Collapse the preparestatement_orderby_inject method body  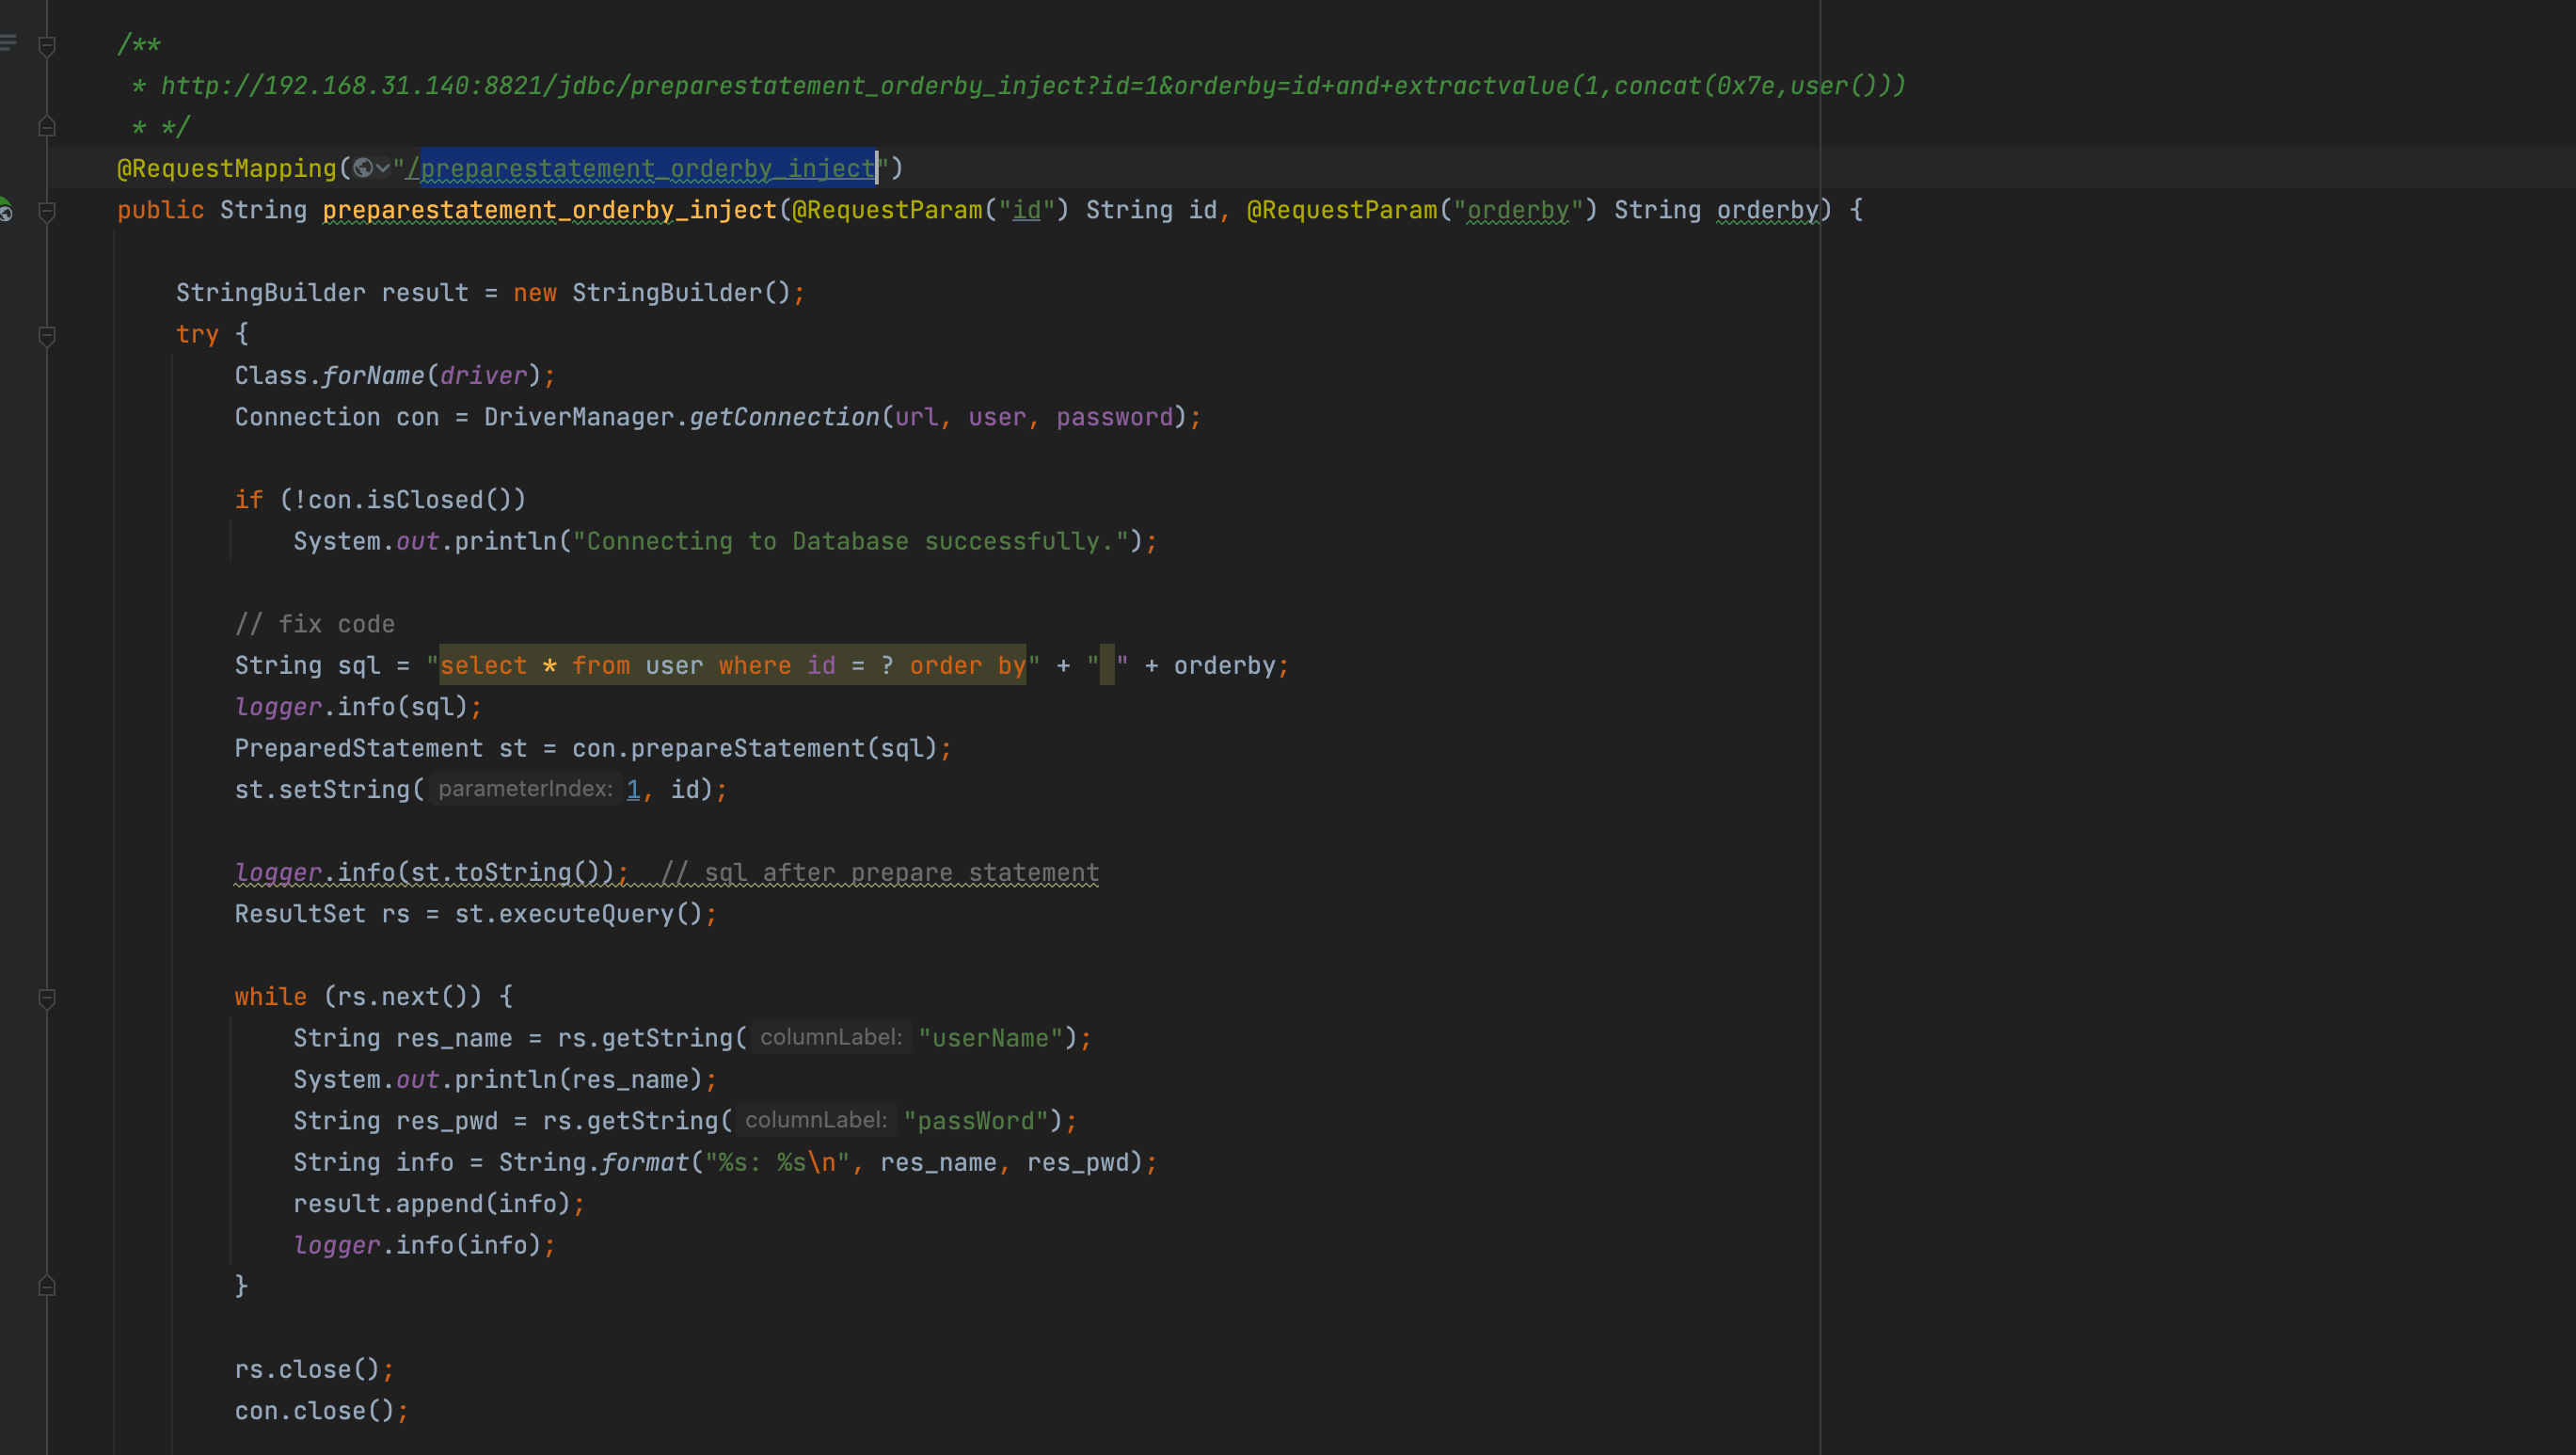click(46, 211)
